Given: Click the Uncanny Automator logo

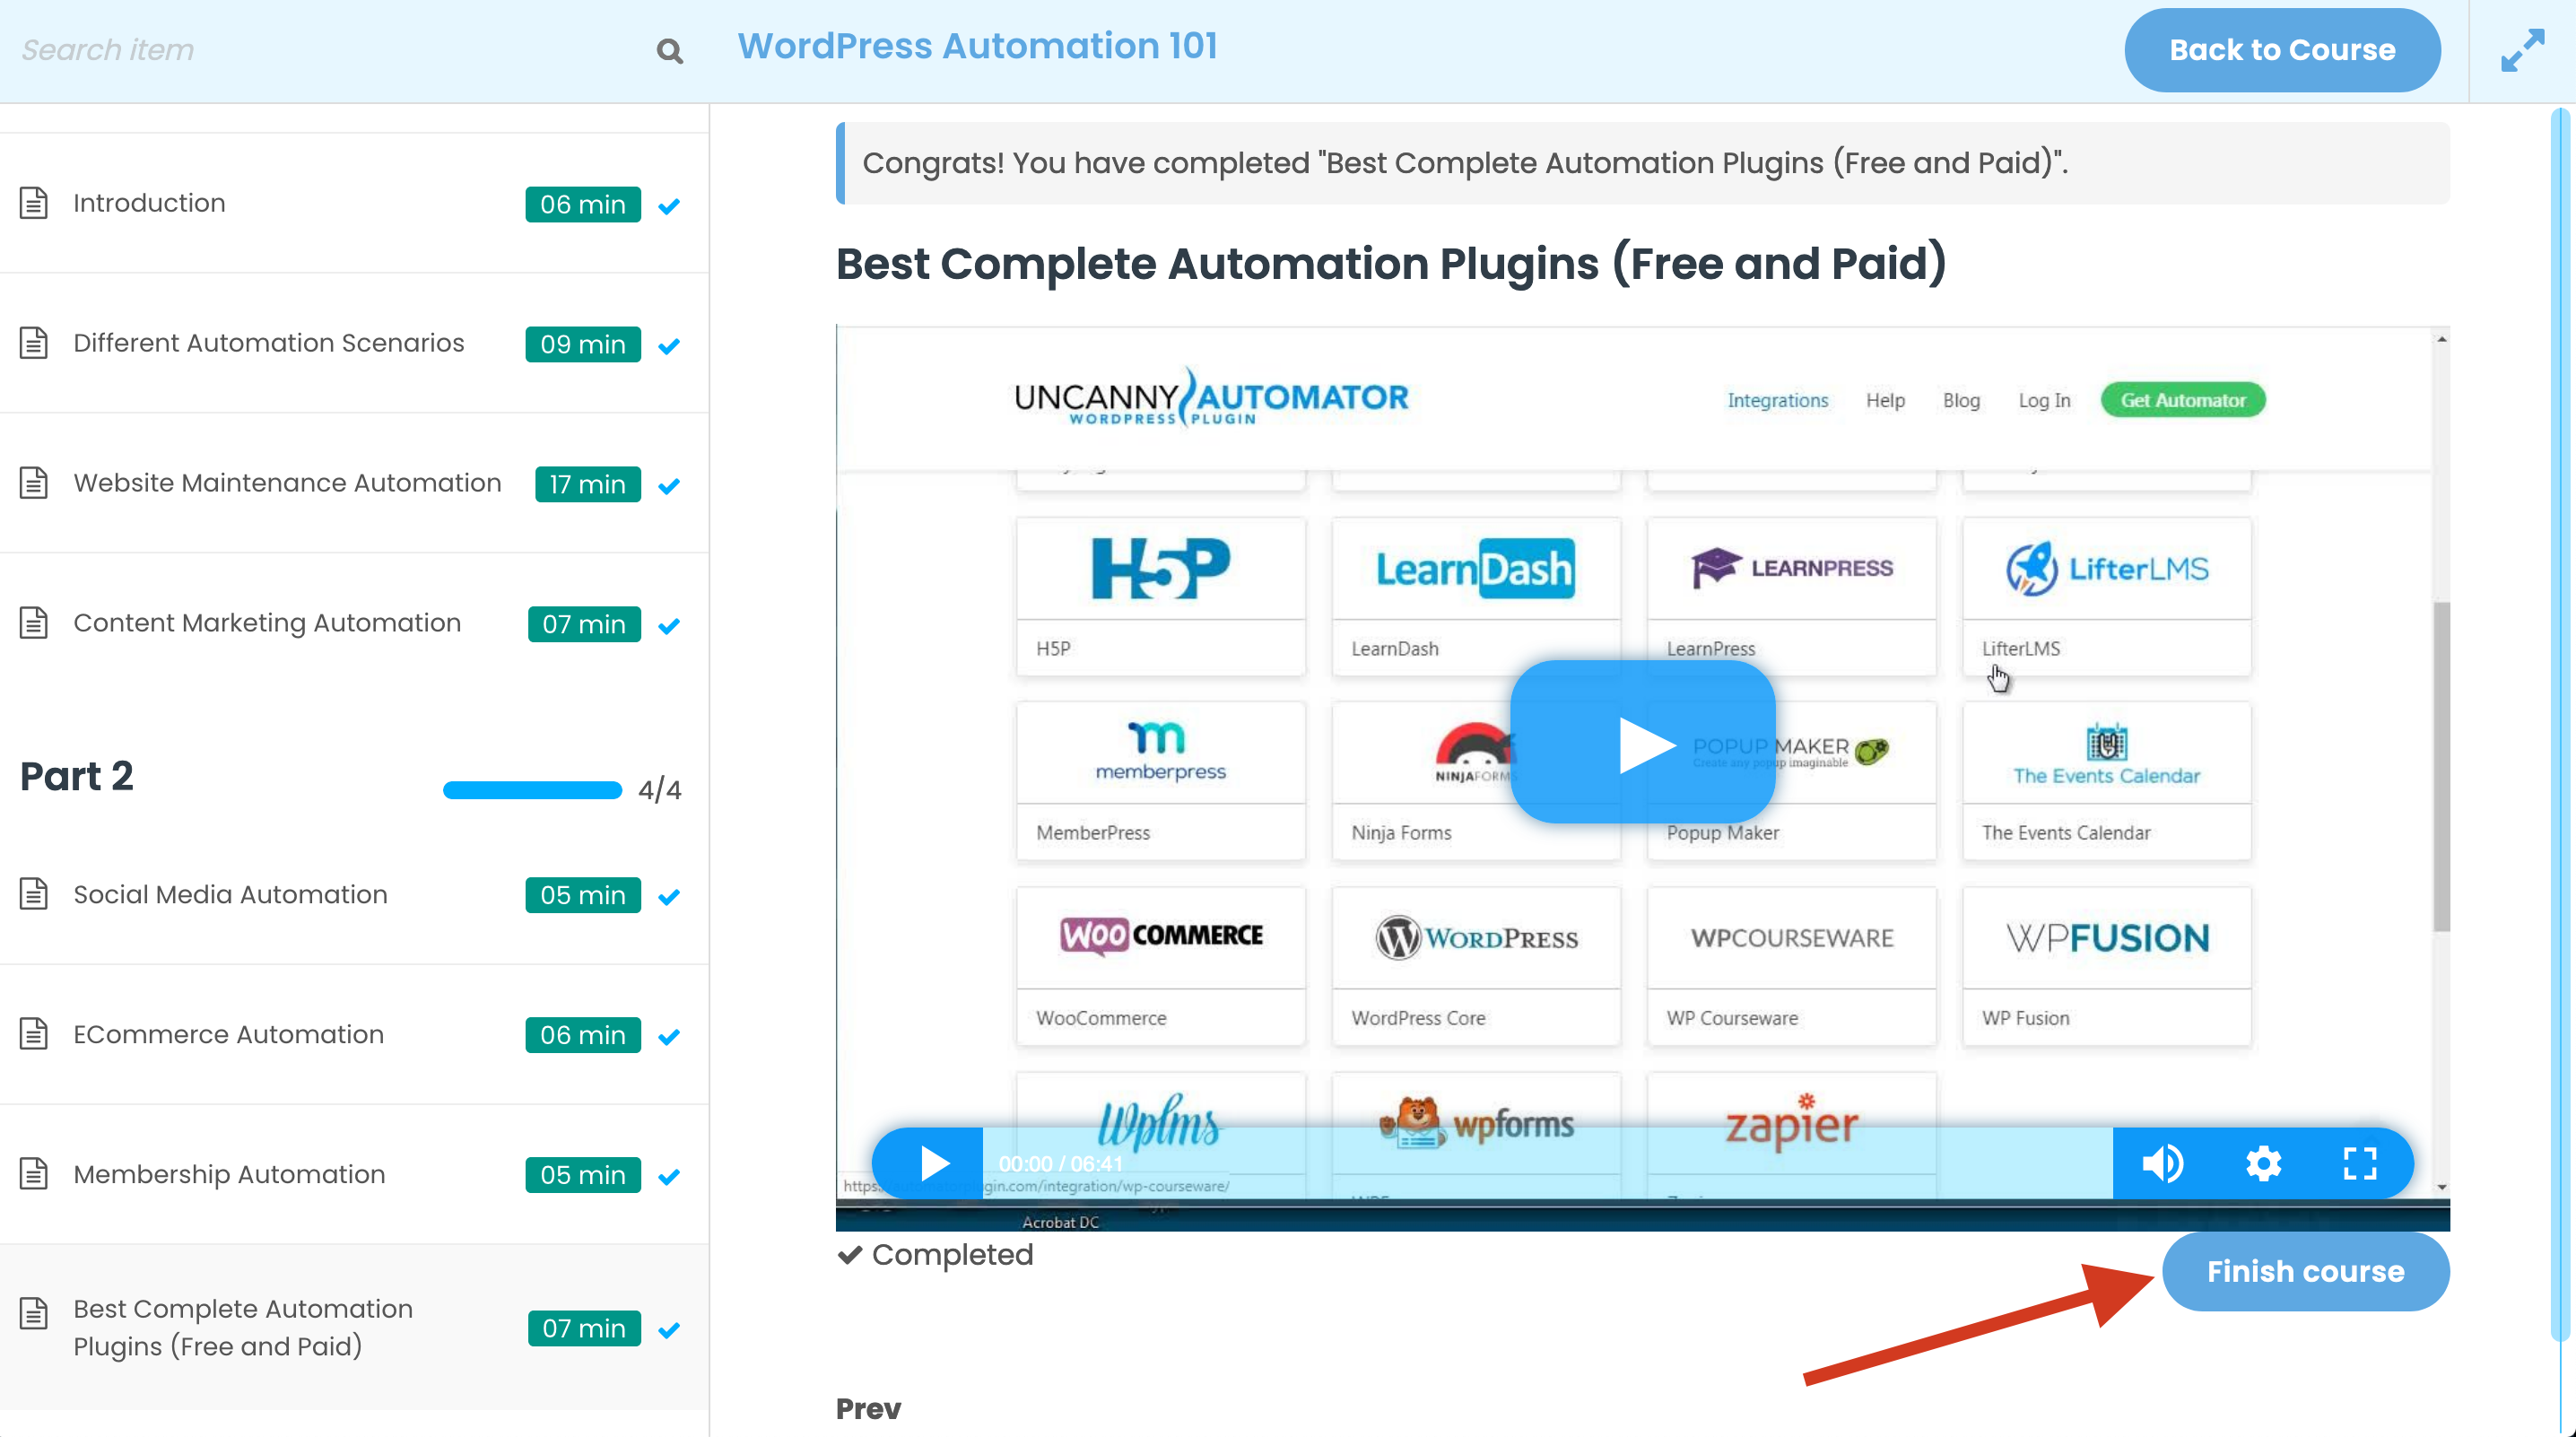Looking at the screenshot, I should point(1211,398).
